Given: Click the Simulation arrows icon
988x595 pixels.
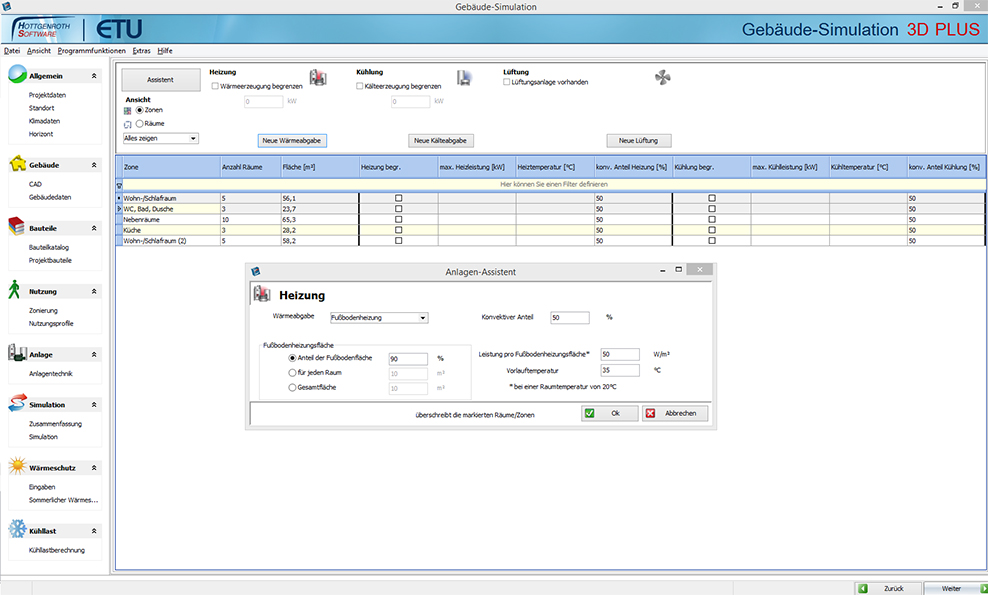Looking at the screenshot, I should click(x=17, y=404).
